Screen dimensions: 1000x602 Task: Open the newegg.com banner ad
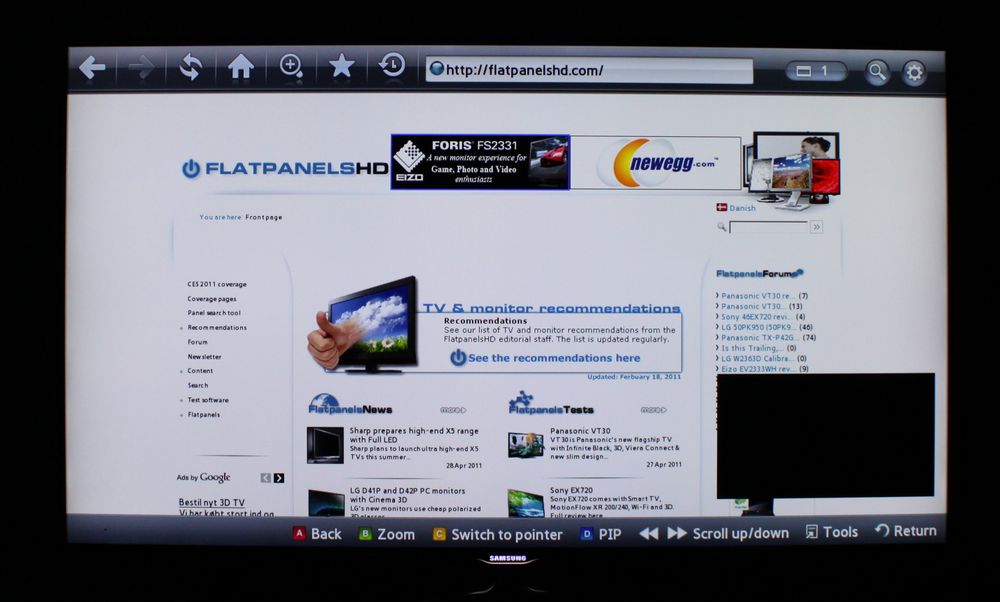(x=656, y=163)
